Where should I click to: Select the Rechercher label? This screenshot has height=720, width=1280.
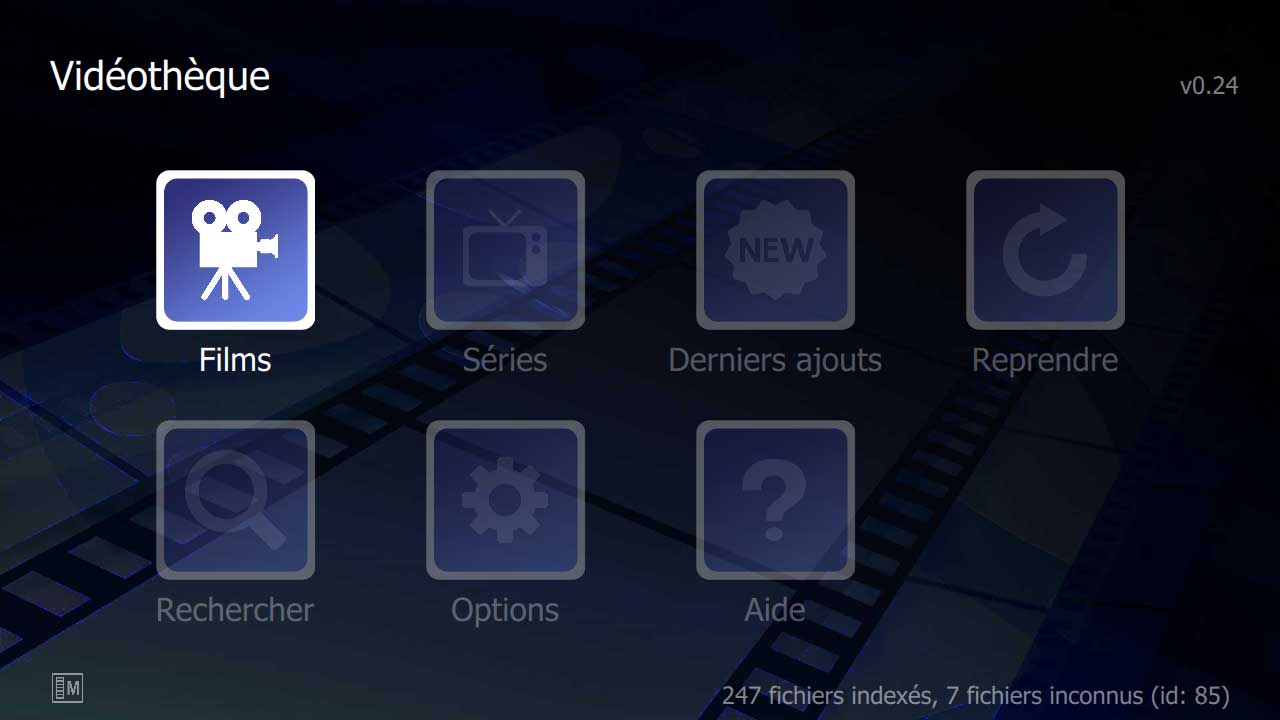(x=235, y=610)
